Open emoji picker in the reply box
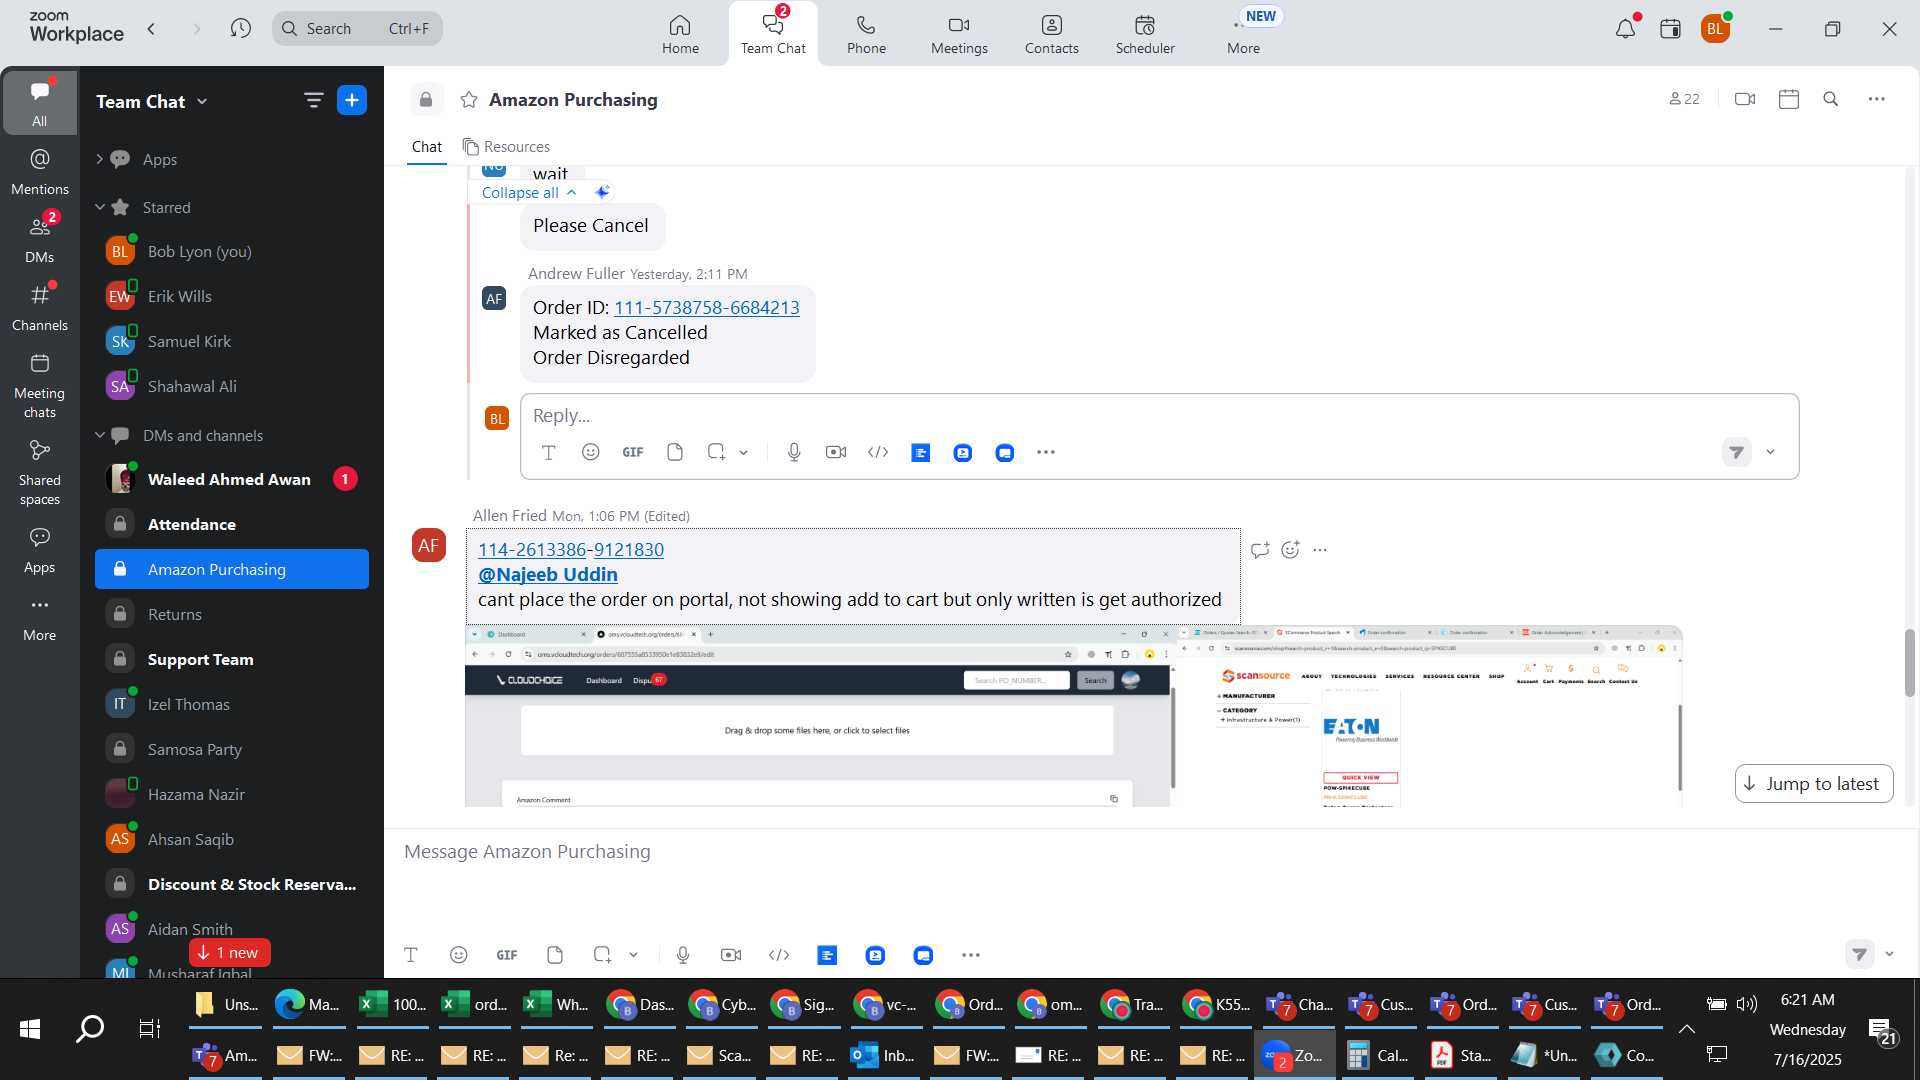This screenshot has height=1080, width=1920. point(591,453)
